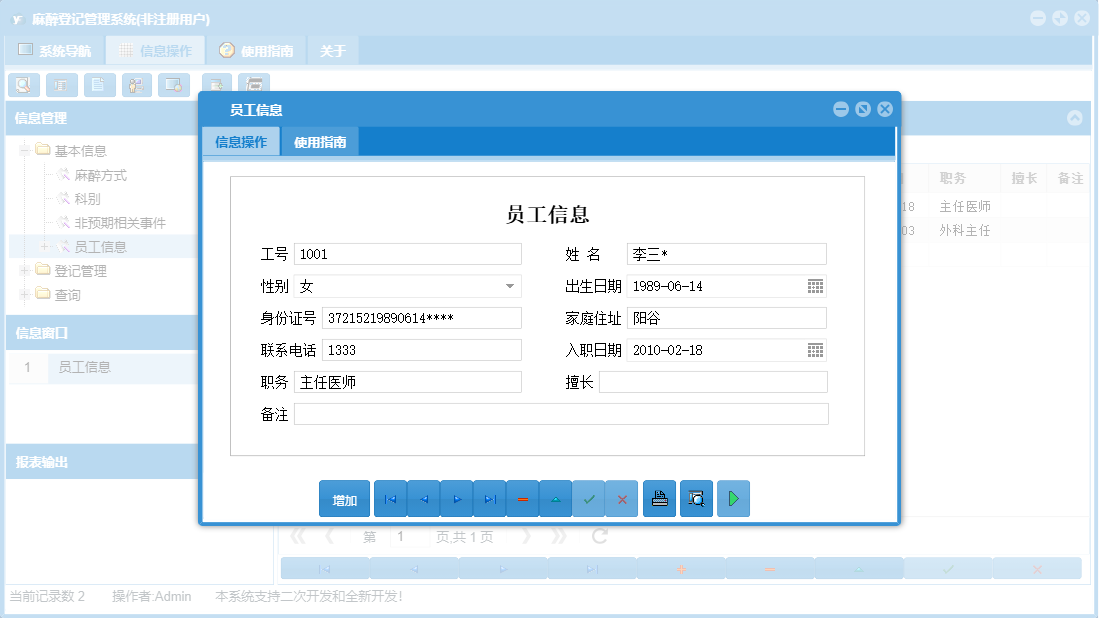Cancel edits with the red X icon
The width and height of the screenshot is (1099, 618).
point(622,498)
